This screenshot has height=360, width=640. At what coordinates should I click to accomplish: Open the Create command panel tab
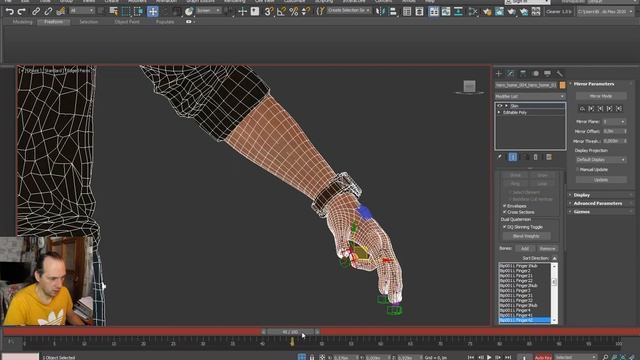499,73
